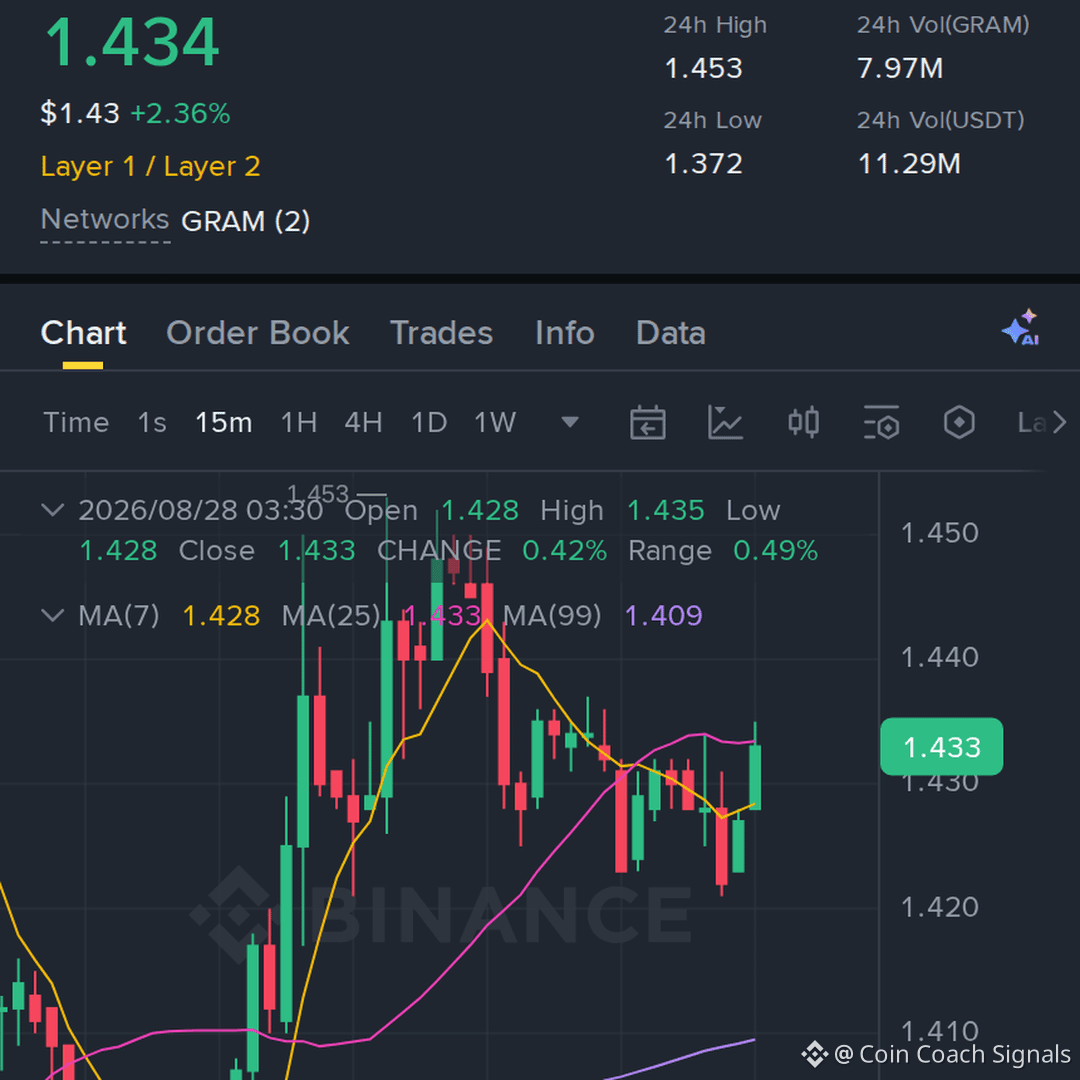This screenshot has height=1080, width=1080.
Task: Click the Range 0.49% value
Action: (x=776, y=550)
